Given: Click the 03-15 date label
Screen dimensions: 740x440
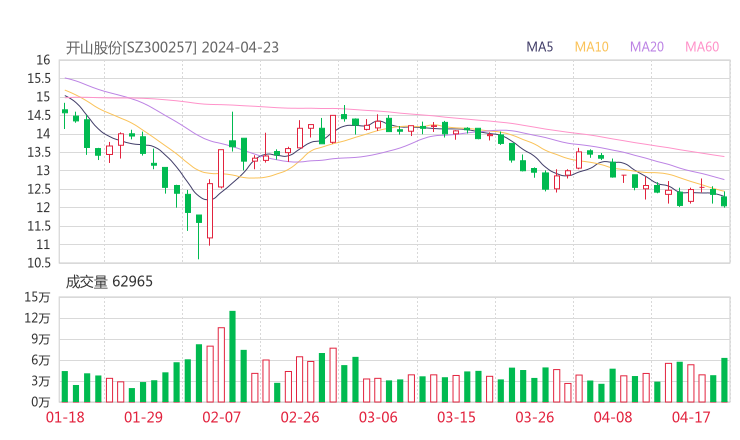Looking at the screenshot, I should pyautogui.click(x=456, y=417).
